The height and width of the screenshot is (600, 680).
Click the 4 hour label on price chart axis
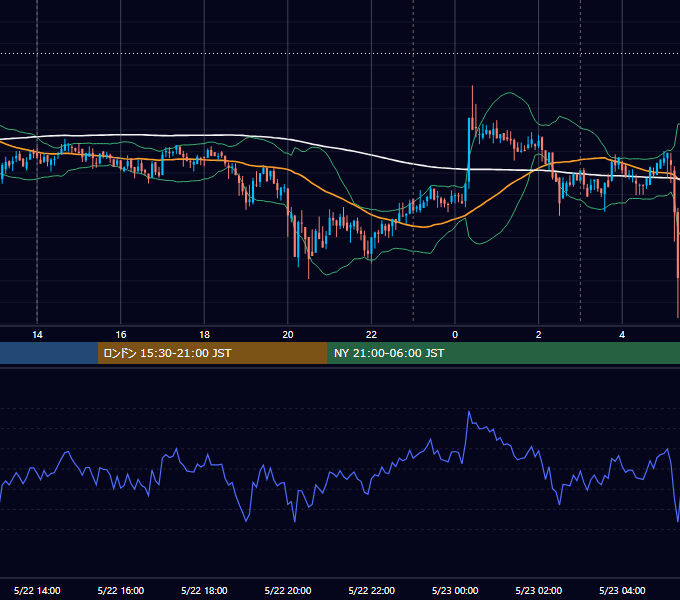point(622,335)
